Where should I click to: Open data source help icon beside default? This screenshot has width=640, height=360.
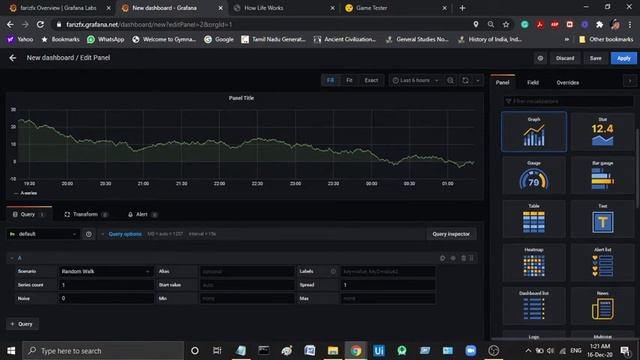pos(89,234)
